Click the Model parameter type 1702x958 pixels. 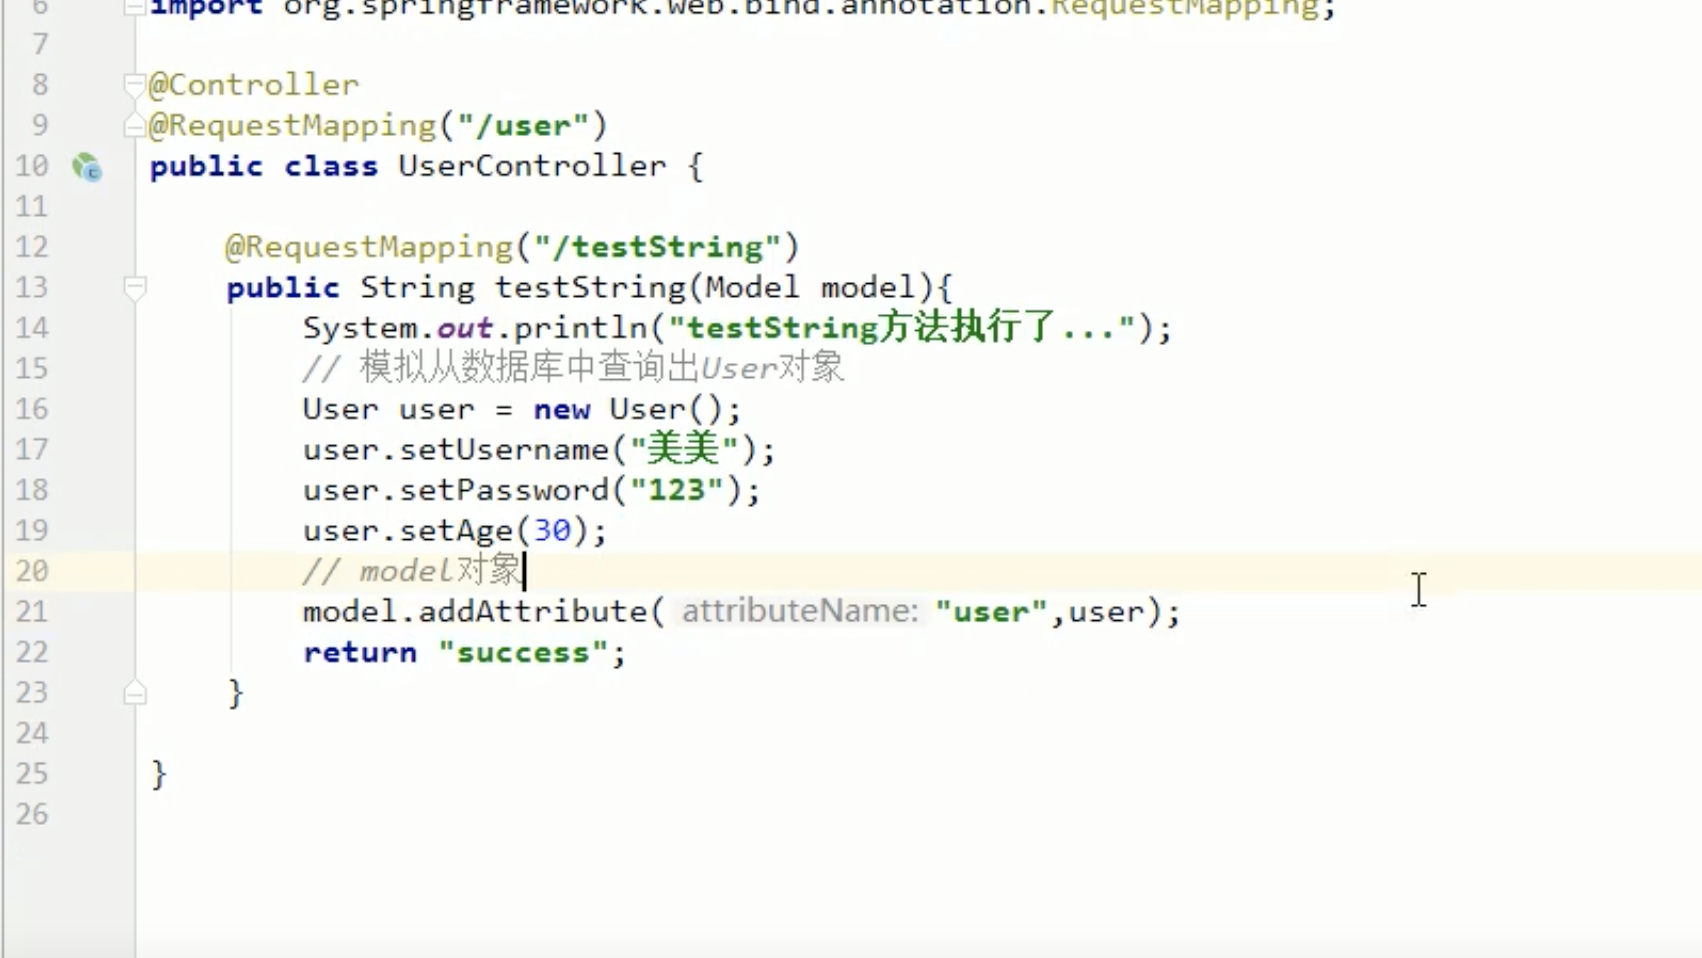coord(752,288)
